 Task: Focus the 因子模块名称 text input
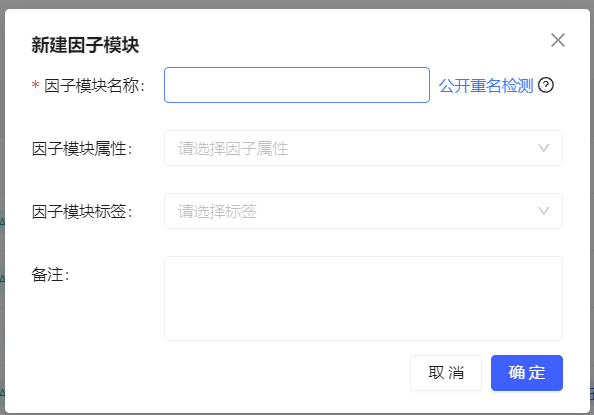[297, 85]
